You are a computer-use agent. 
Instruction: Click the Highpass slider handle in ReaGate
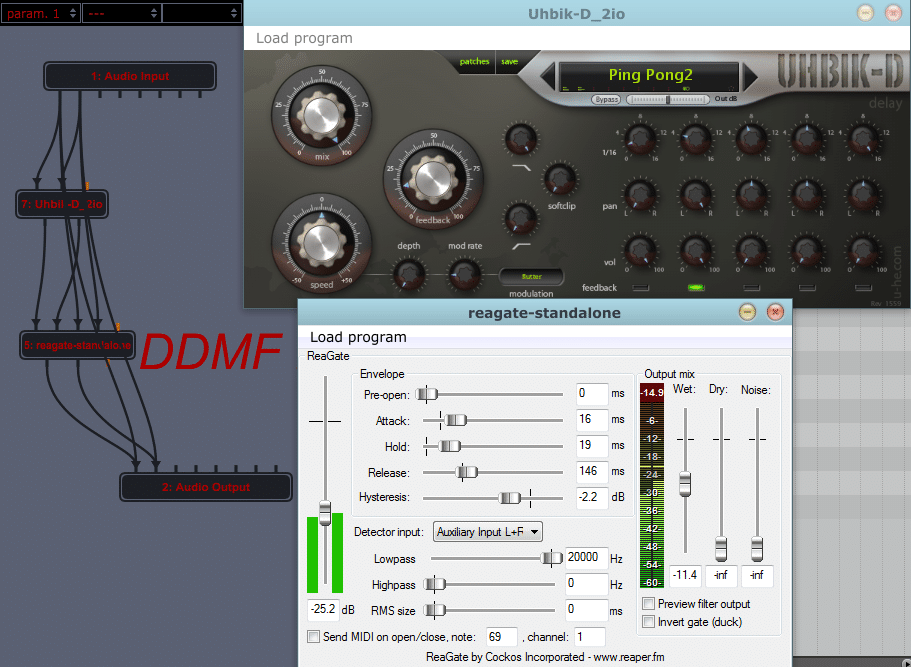(x=435, y=584)
